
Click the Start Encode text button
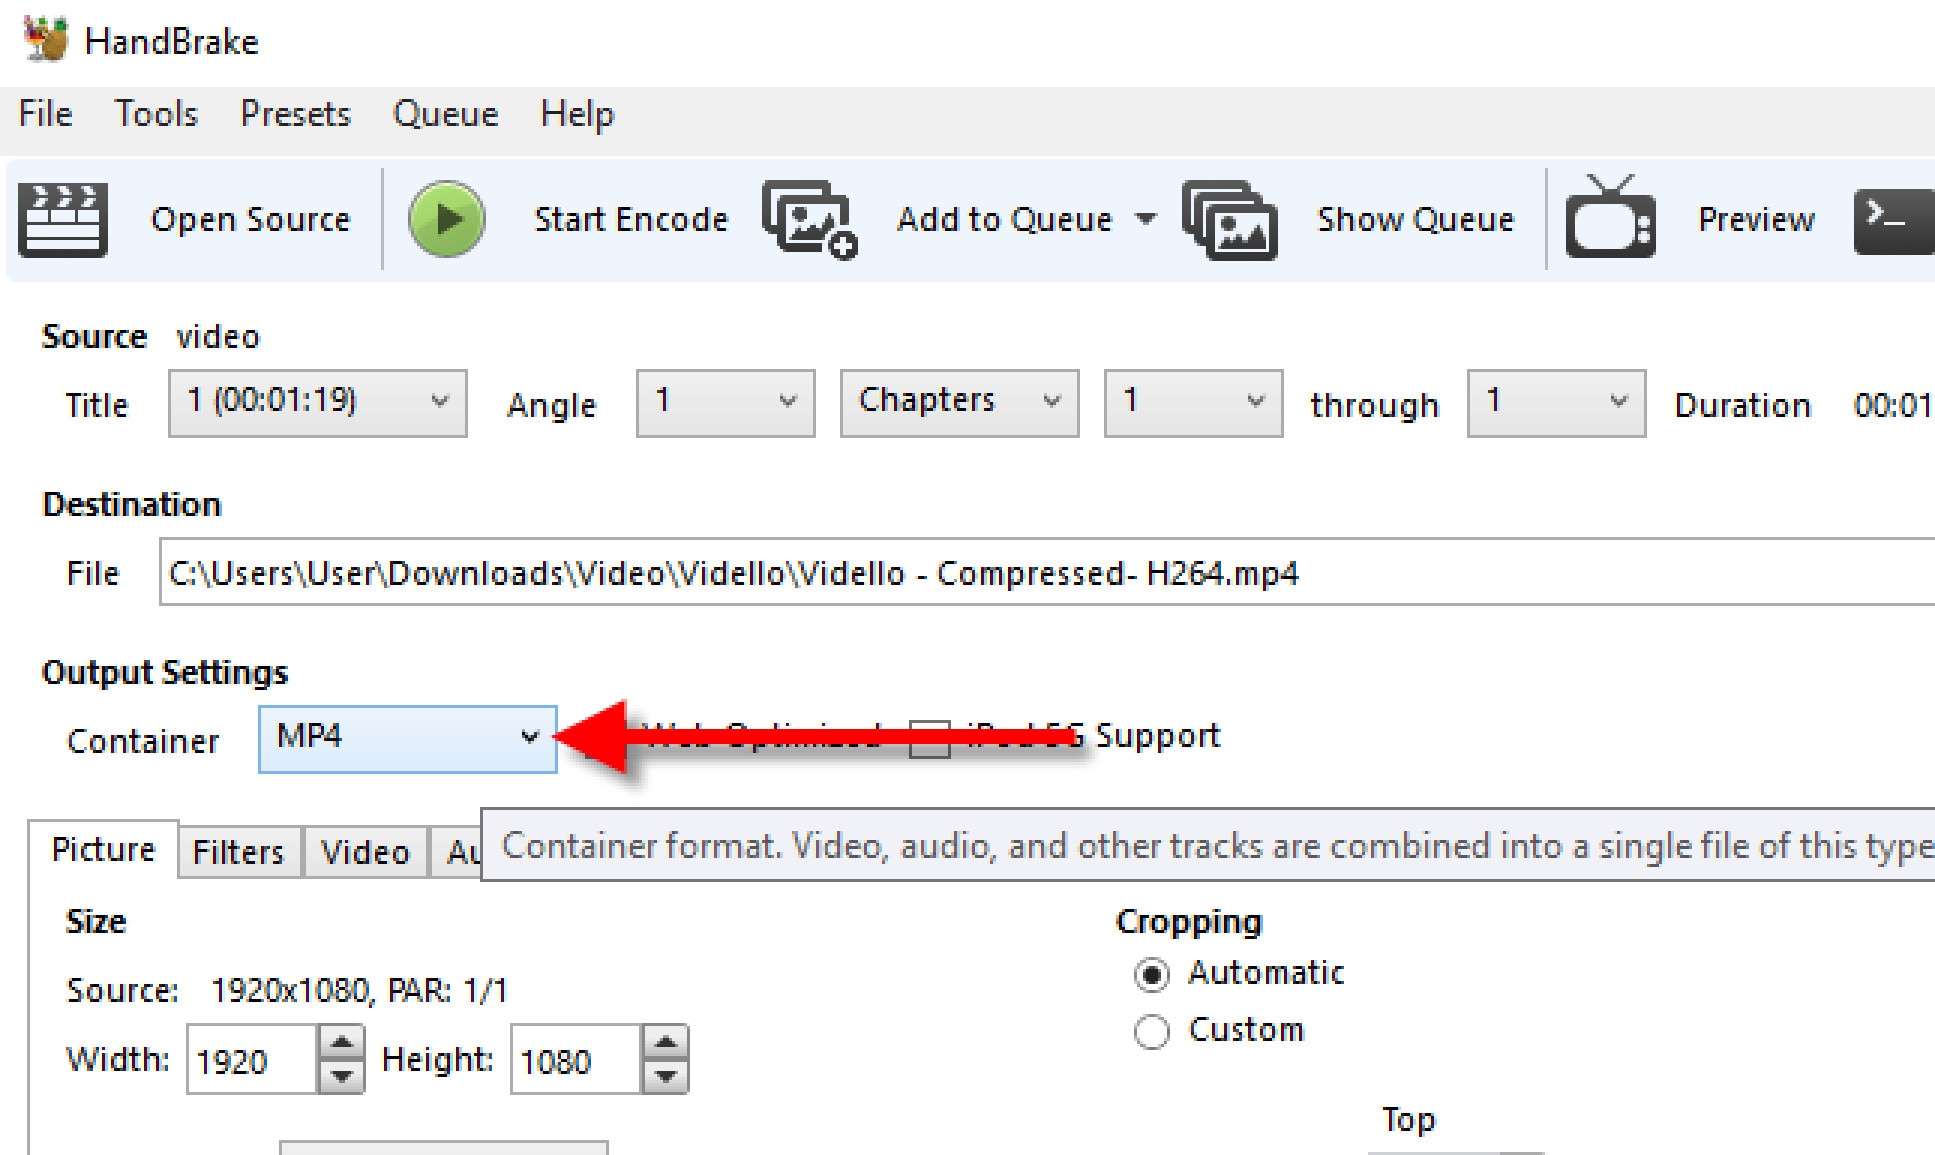click(630, 219)
